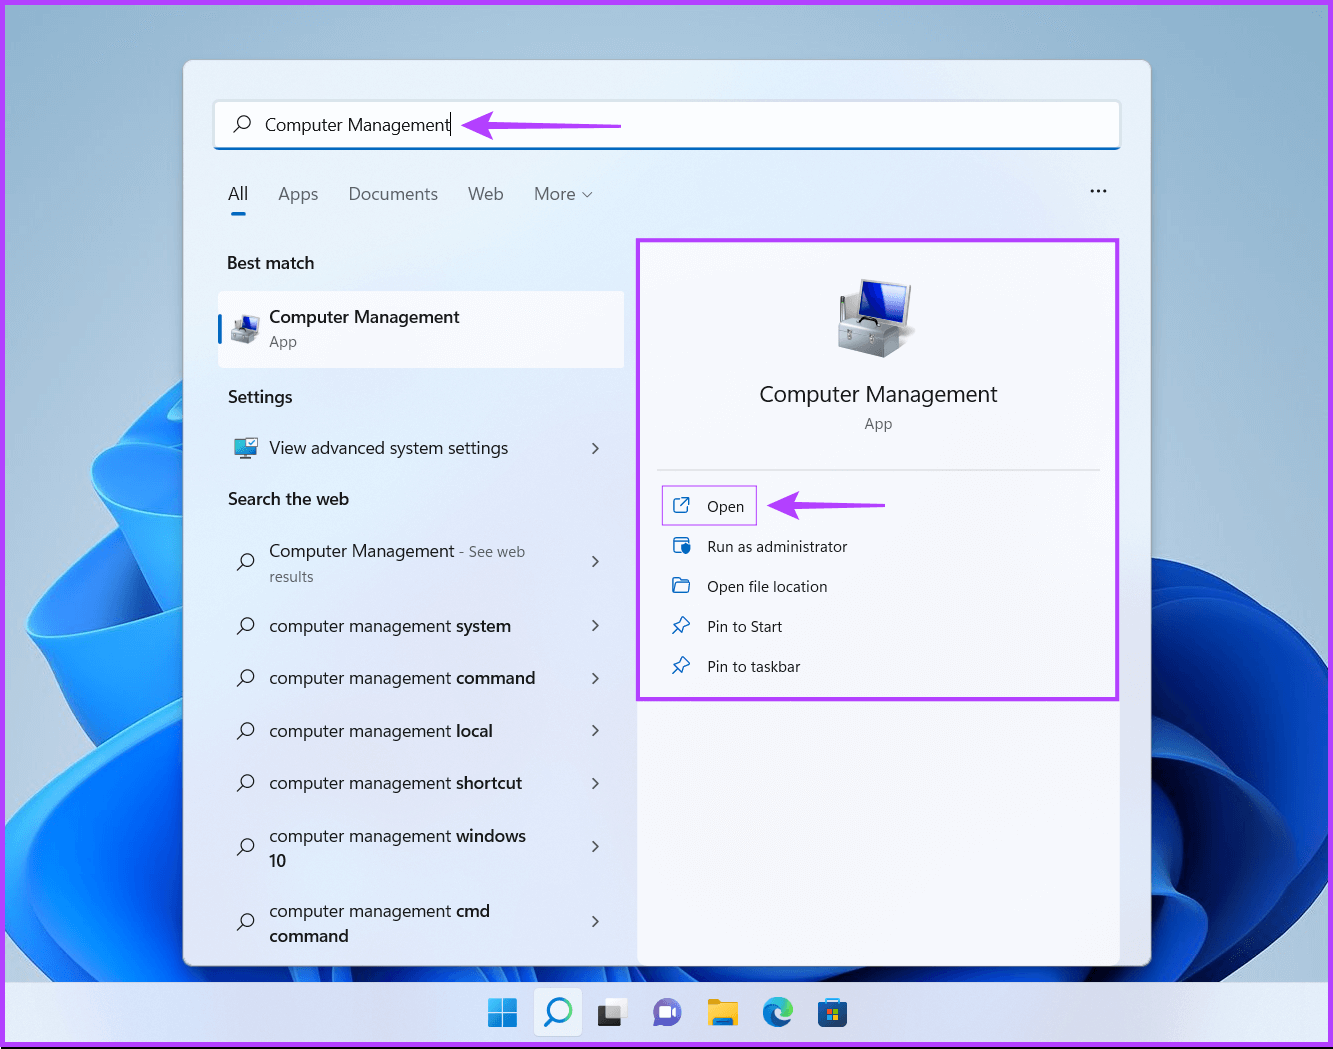
Task: Choose Pin to Start
Action: (x=744, y=626)
